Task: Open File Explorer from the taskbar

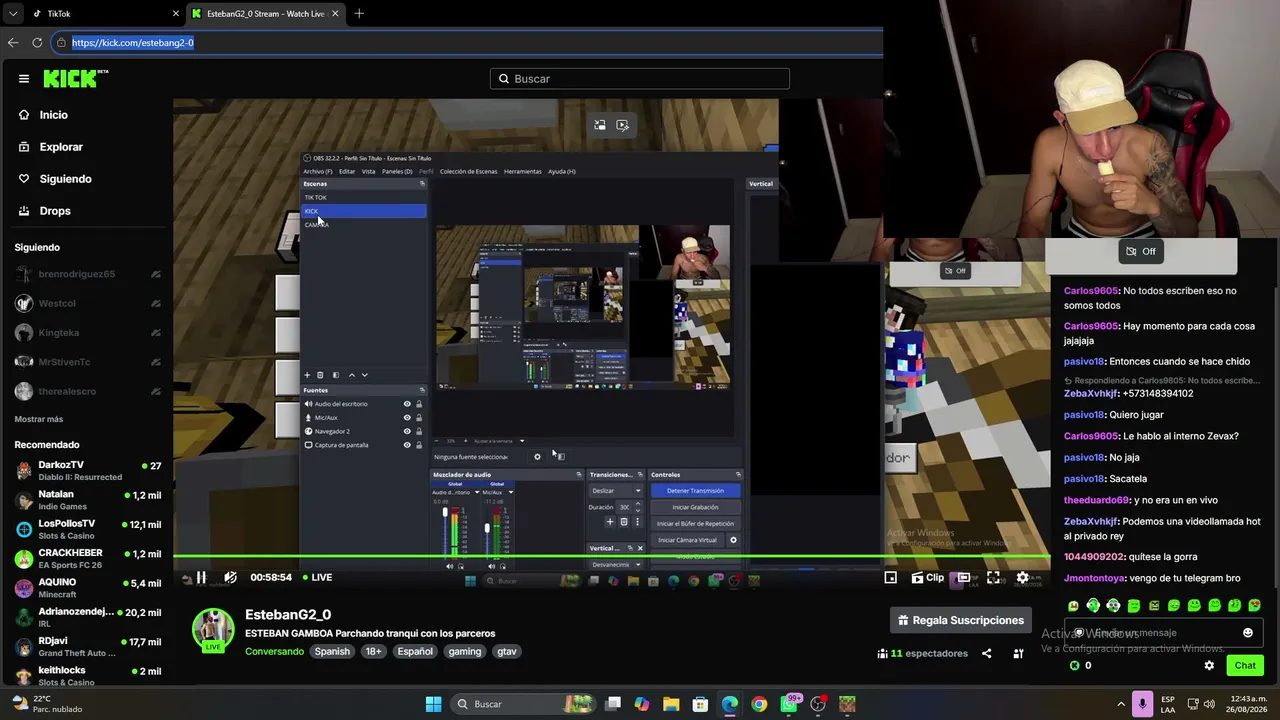Action: (x=671, y=704)
